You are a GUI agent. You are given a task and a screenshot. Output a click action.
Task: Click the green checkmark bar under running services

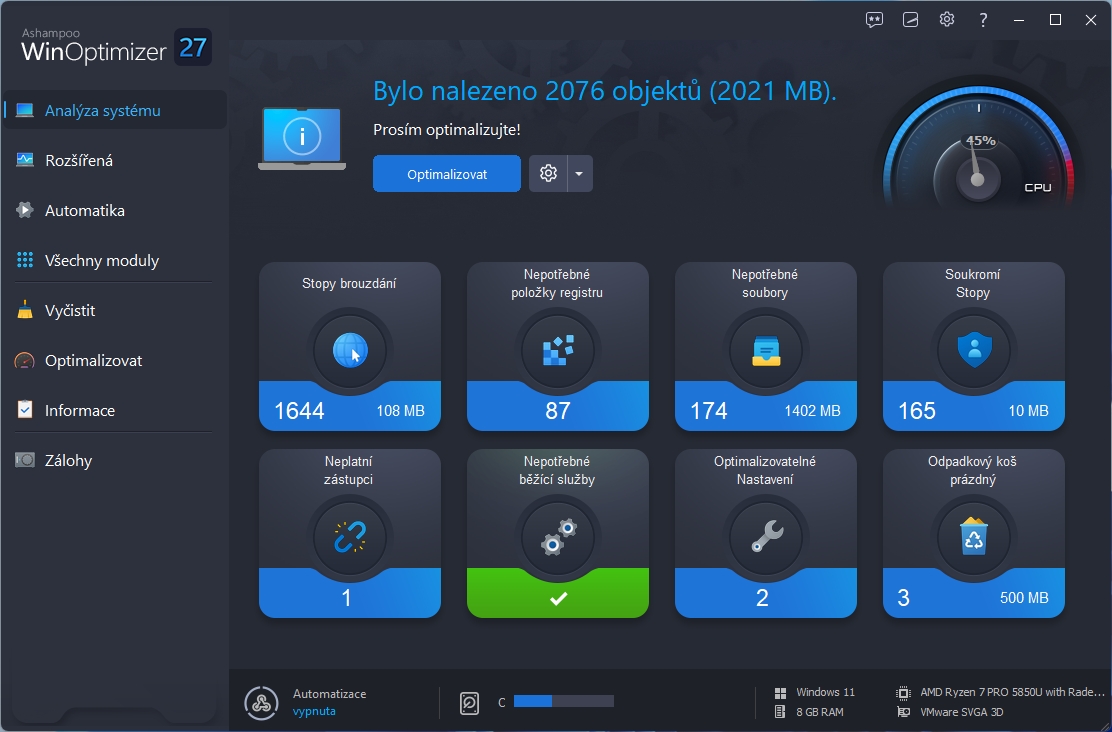[x=558, y=598]
